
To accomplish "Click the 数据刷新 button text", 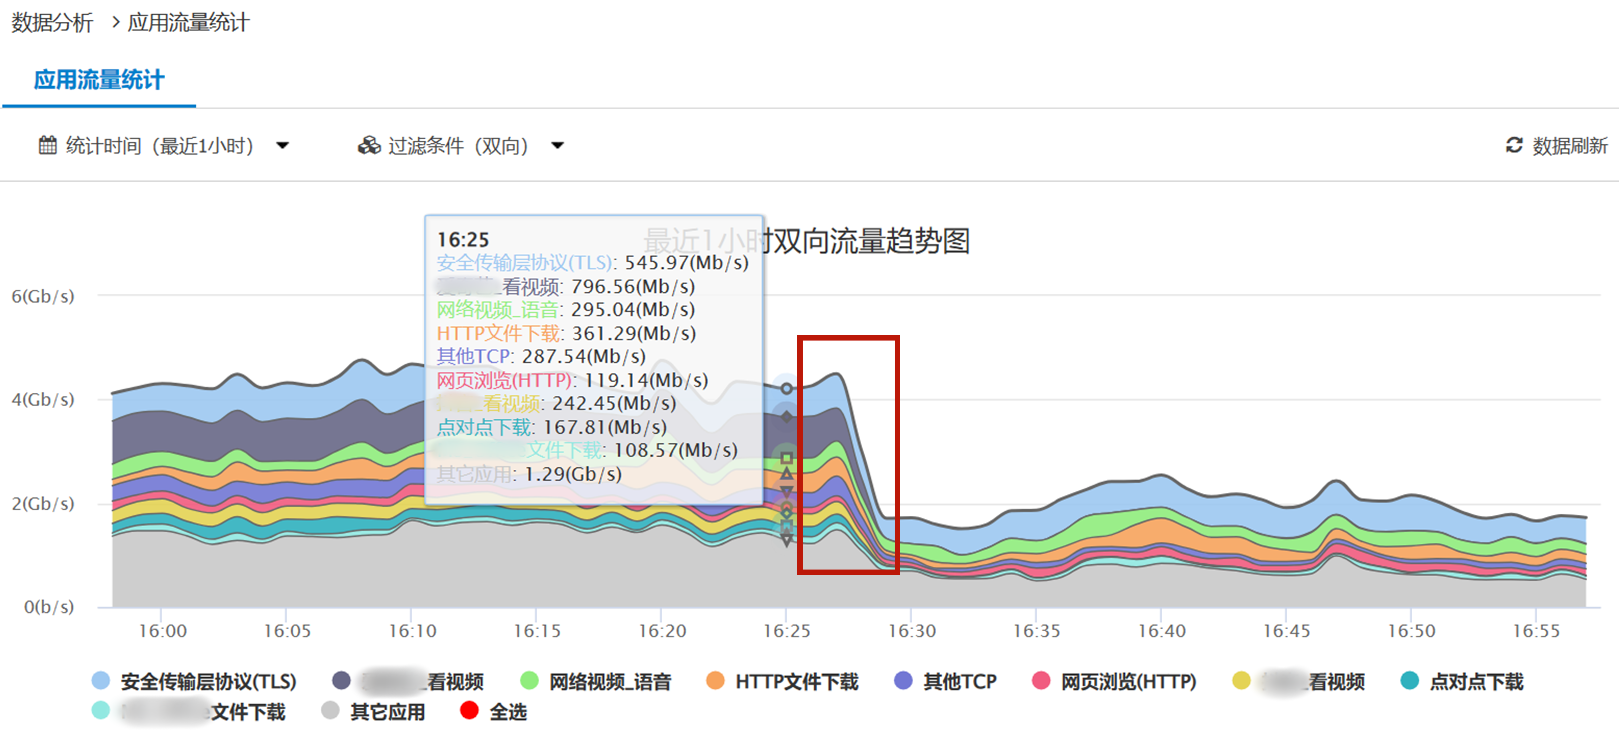I will (x=1569, y=146).
